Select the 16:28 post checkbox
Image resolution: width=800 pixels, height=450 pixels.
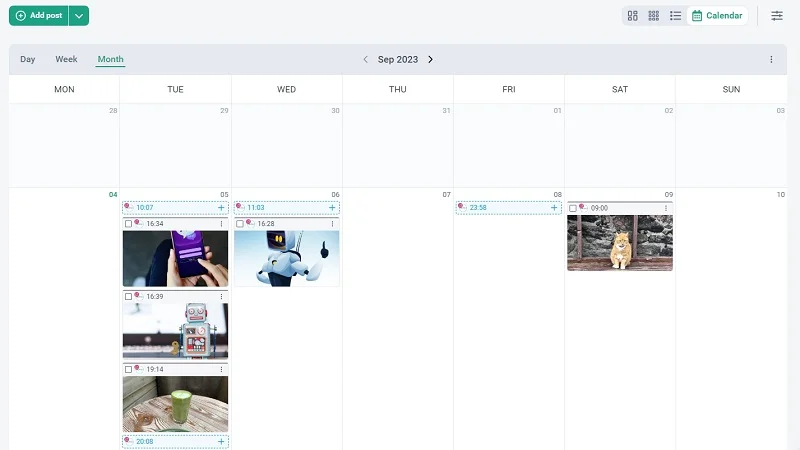click(240, 224)
